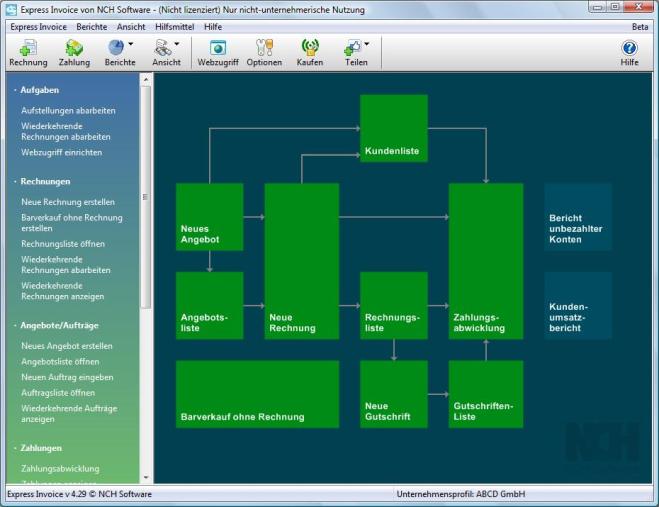This screenshot has width=659, height=507.
Task: Expand the Berichte toolbar dropdown arrow
Action: (x=131, y=44)
